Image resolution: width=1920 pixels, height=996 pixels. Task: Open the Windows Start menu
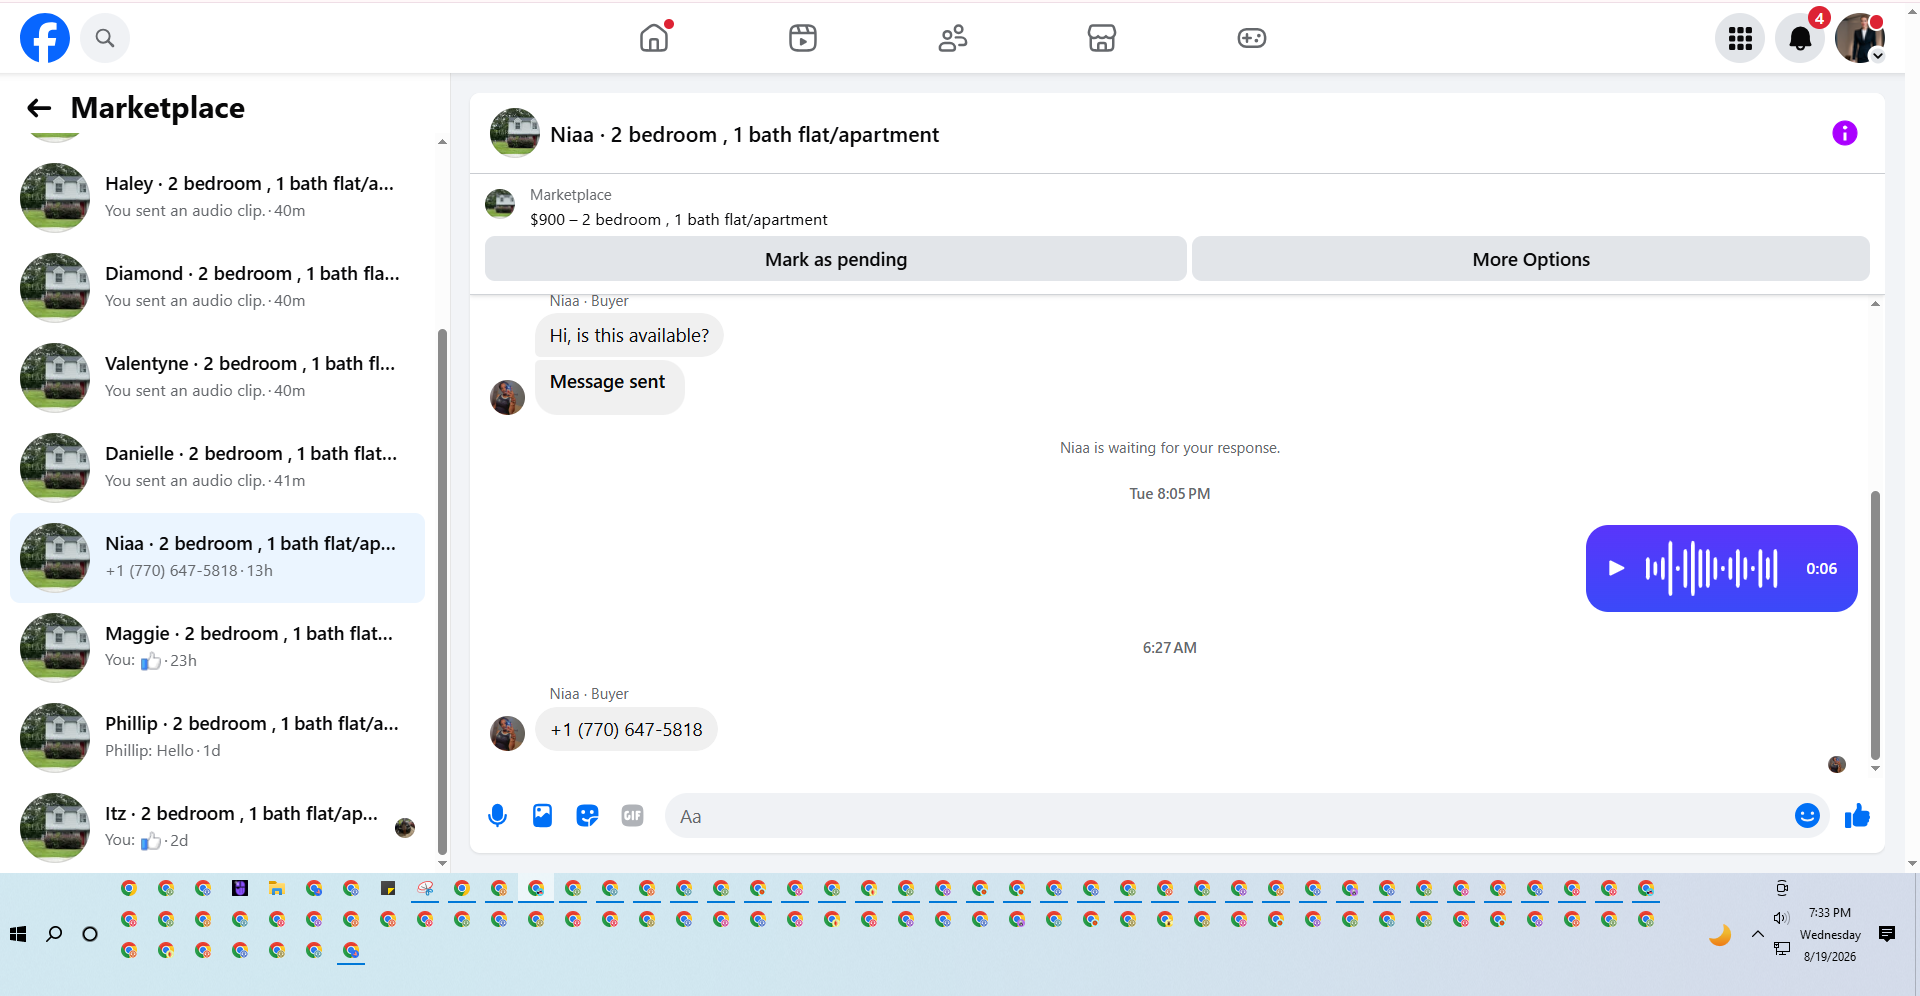18,934
